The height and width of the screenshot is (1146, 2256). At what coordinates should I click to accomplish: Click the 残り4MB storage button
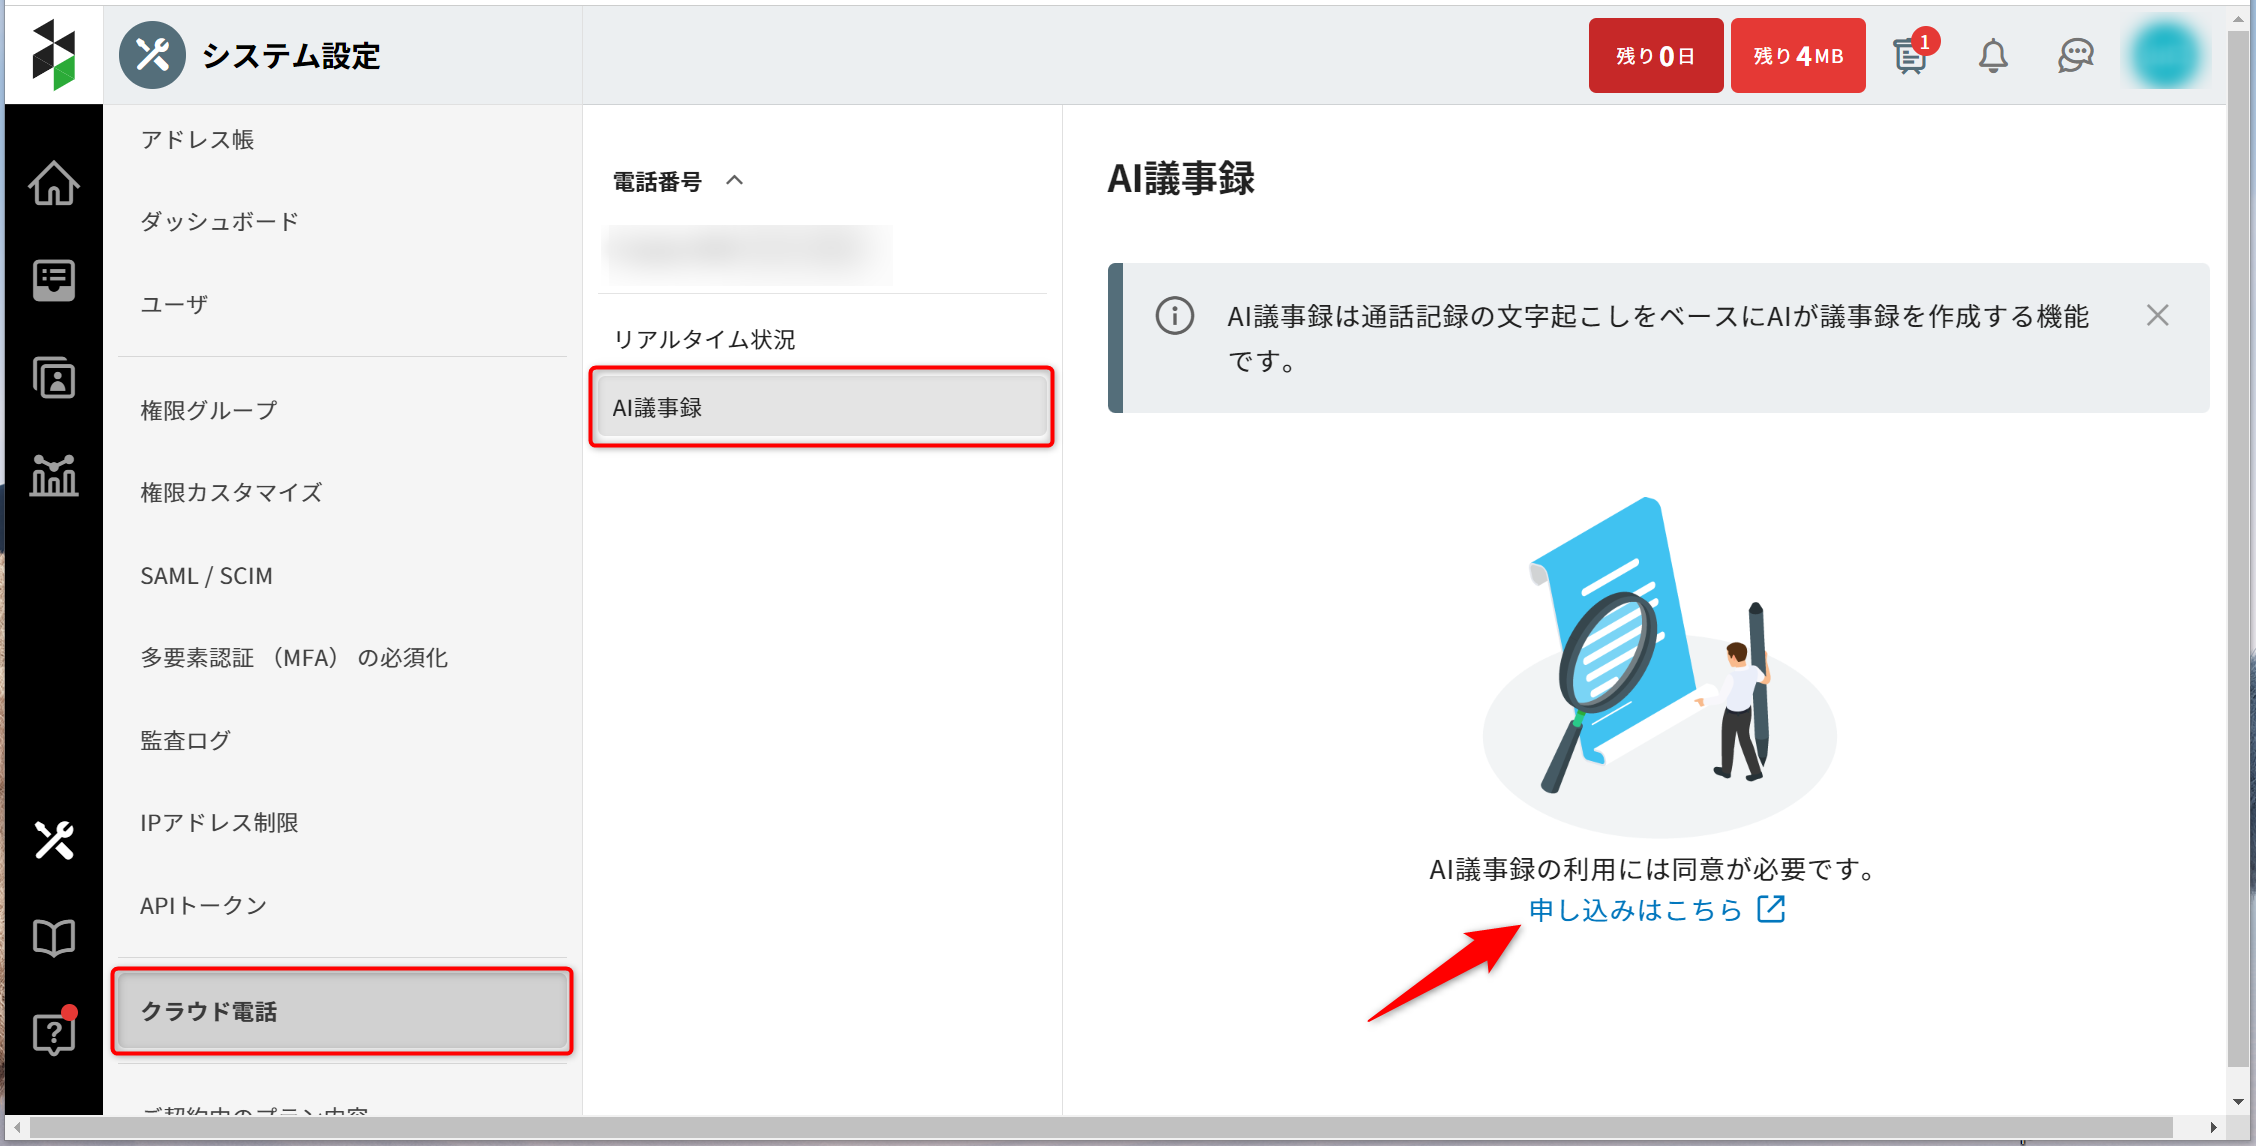1797,56
